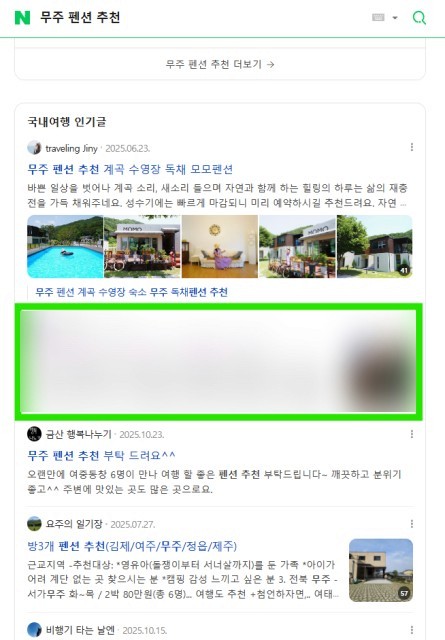The image size is (445, 640).
Task: Click 요주의 일기장 profile avatar
Action: [x=34, y=524]
